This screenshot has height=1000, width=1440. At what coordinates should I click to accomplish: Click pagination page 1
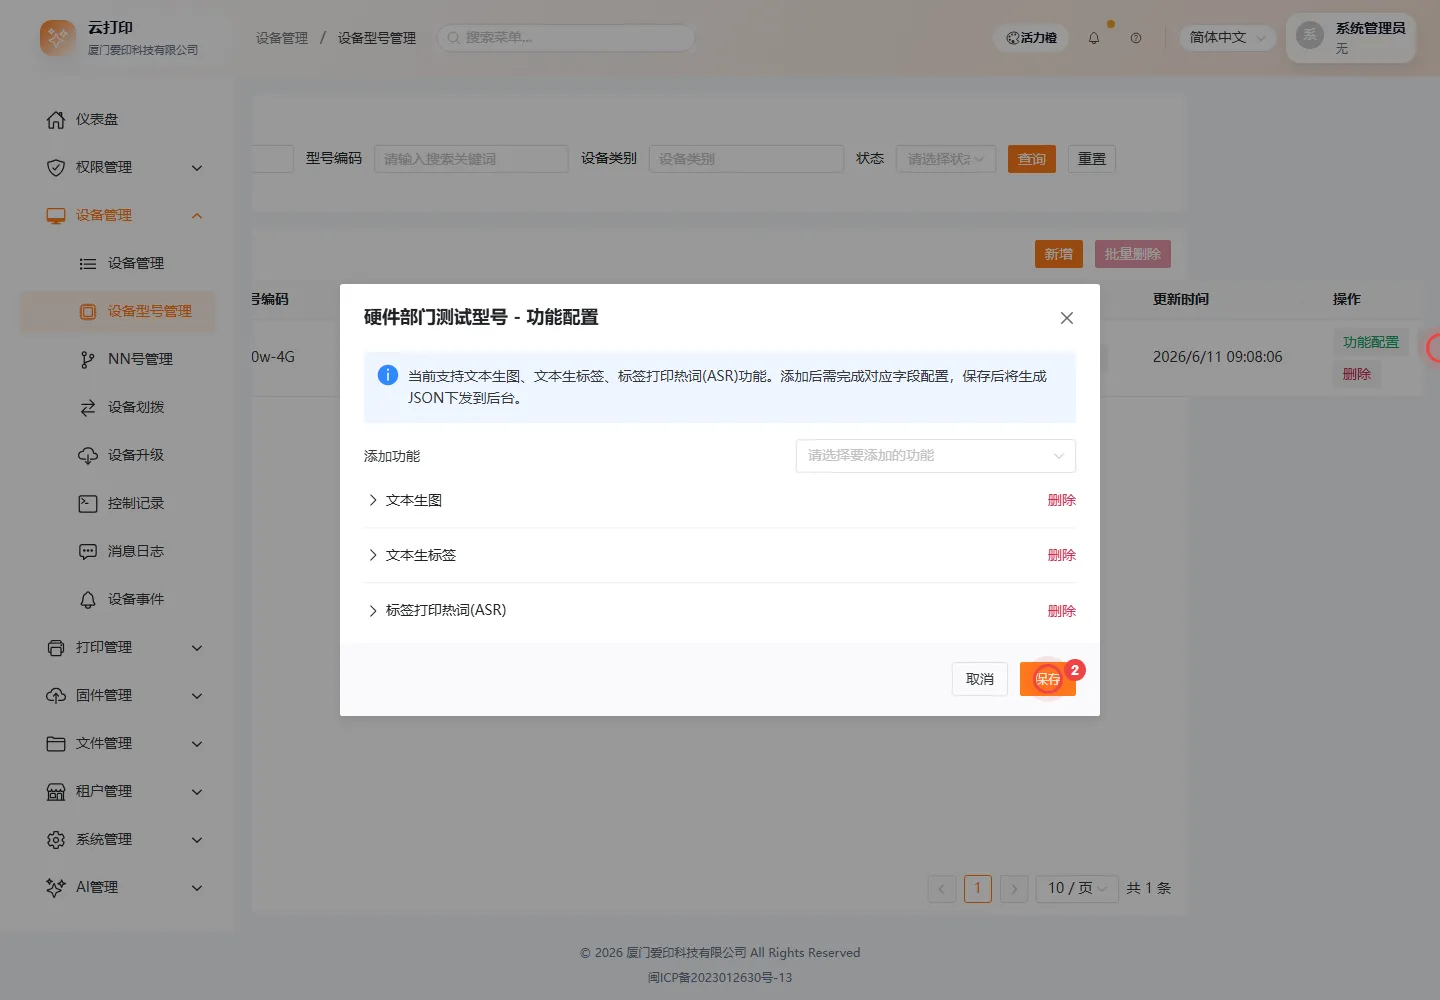(978, 888)
